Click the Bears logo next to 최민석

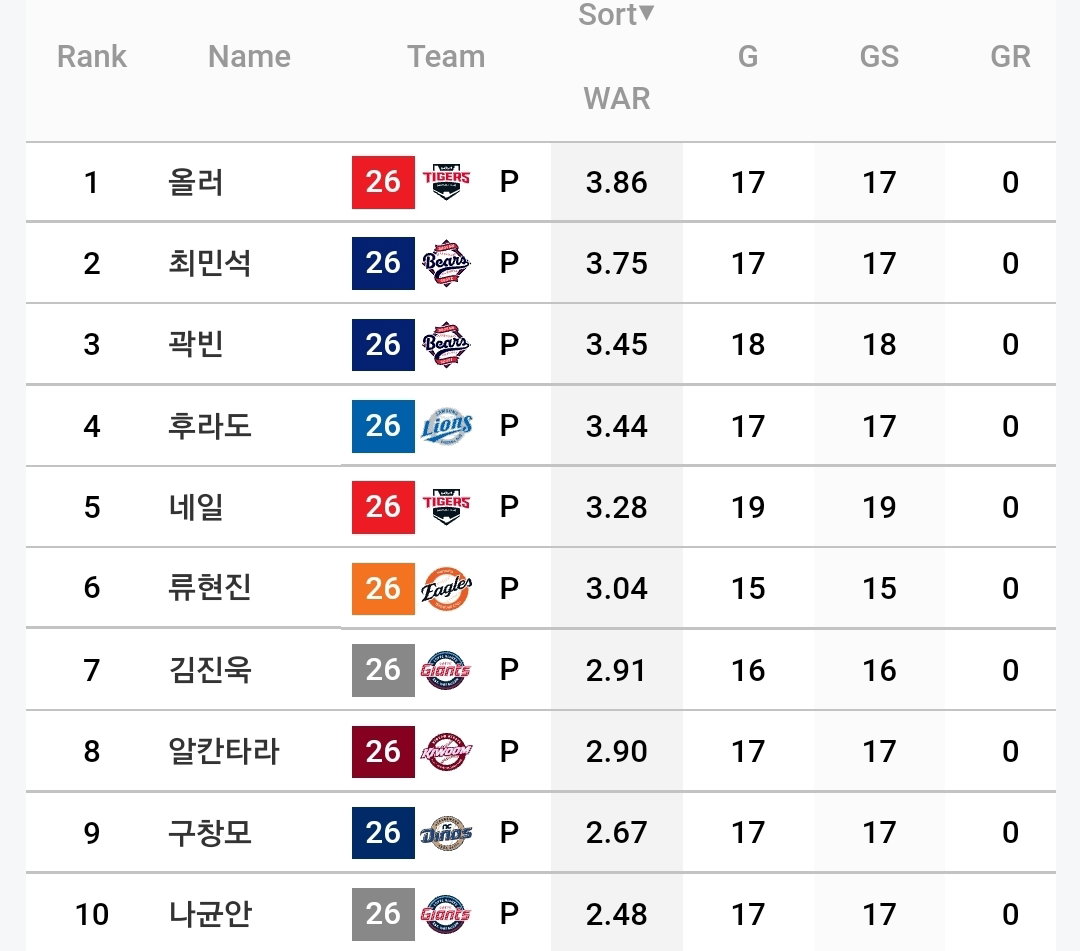click(446, 263)
